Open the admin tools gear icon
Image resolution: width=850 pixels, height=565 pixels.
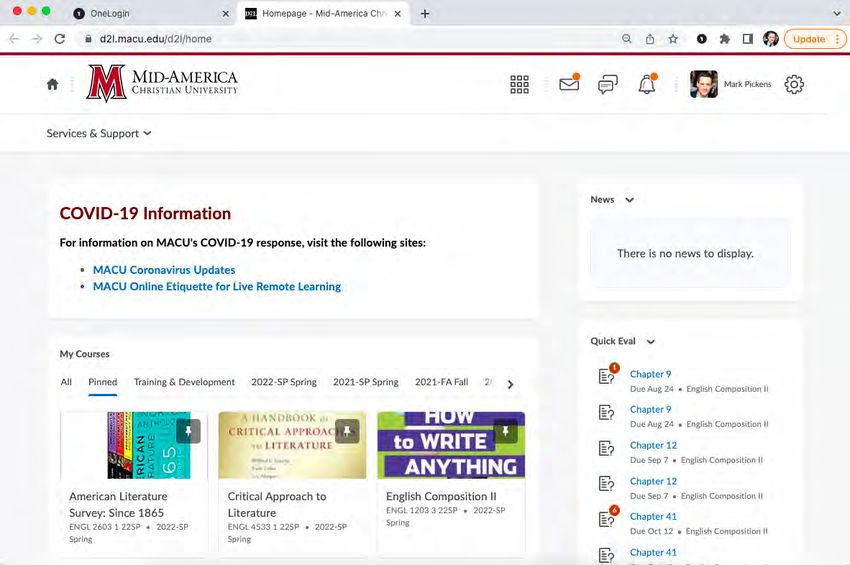(x=794, y=84)
